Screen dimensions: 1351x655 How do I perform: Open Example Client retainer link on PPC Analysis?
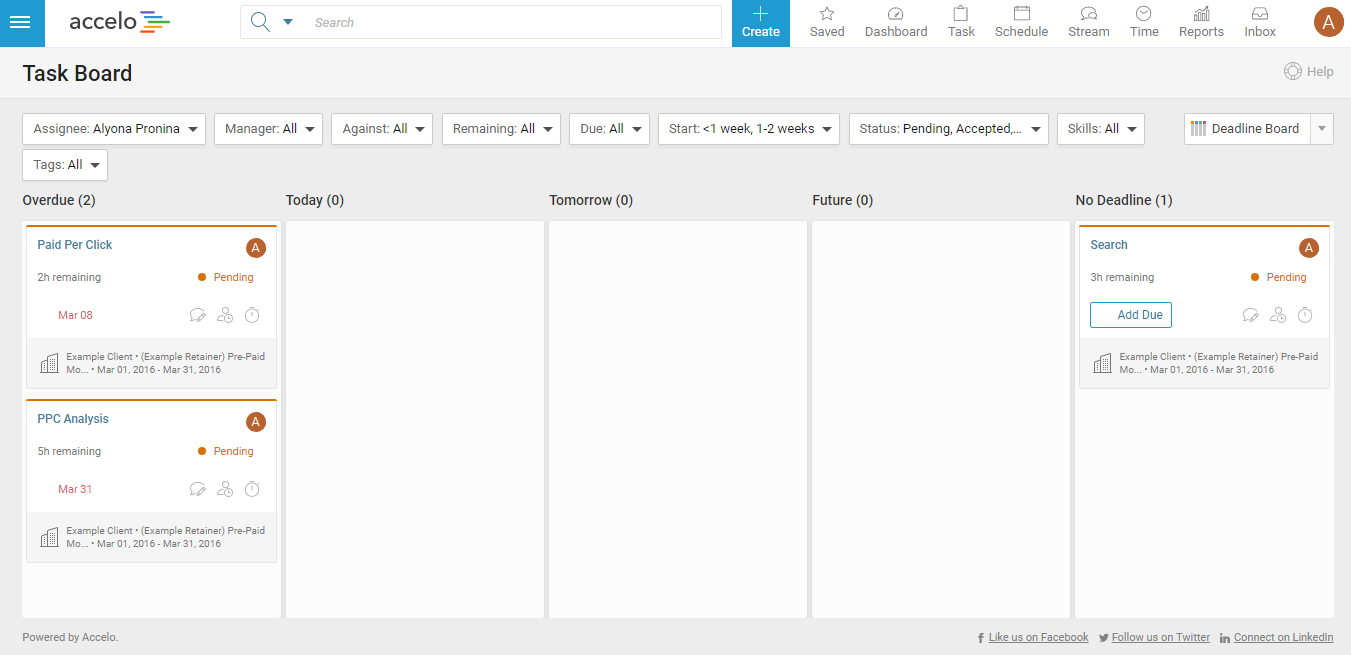click(x=165, y=537)
